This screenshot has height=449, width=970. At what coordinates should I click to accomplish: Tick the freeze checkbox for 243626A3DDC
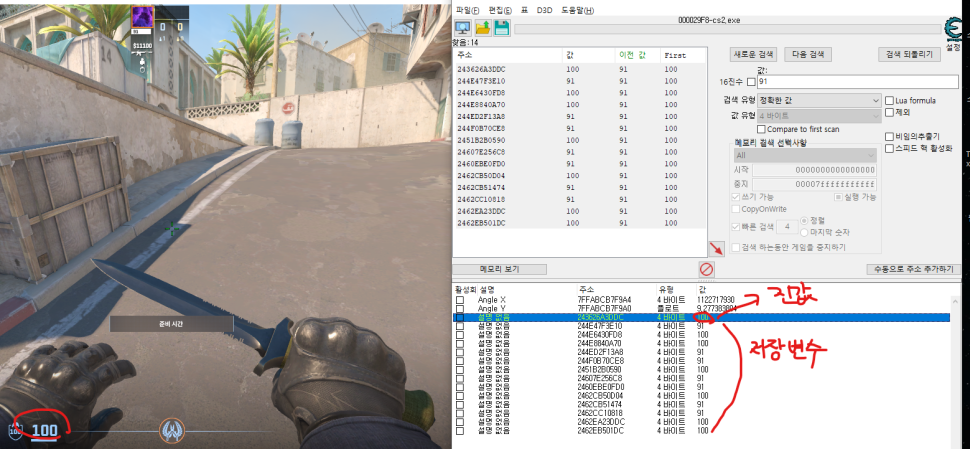click(x=460, y=317)
